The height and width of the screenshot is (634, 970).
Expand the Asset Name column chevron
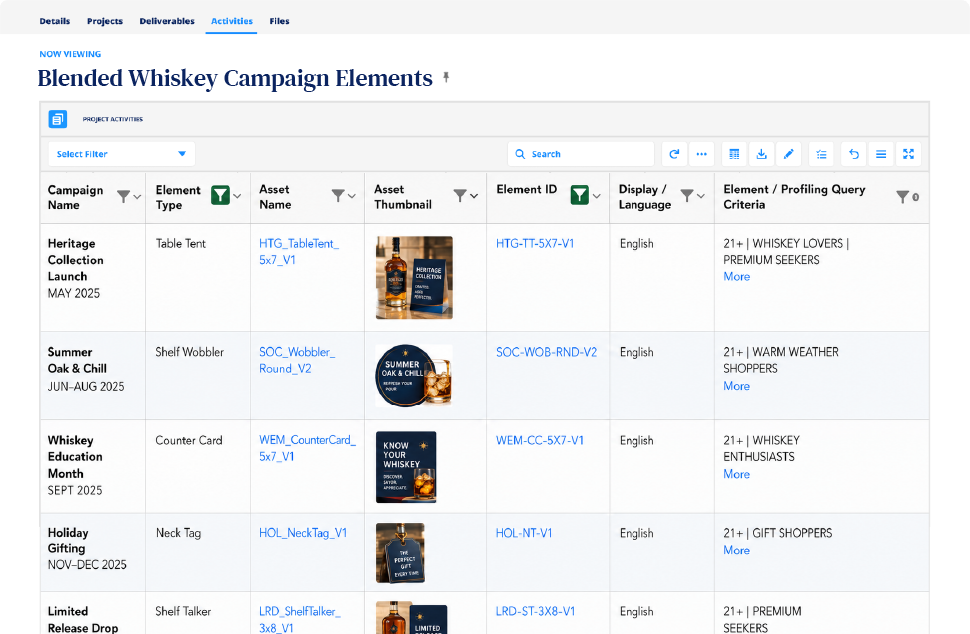[351, 196]
